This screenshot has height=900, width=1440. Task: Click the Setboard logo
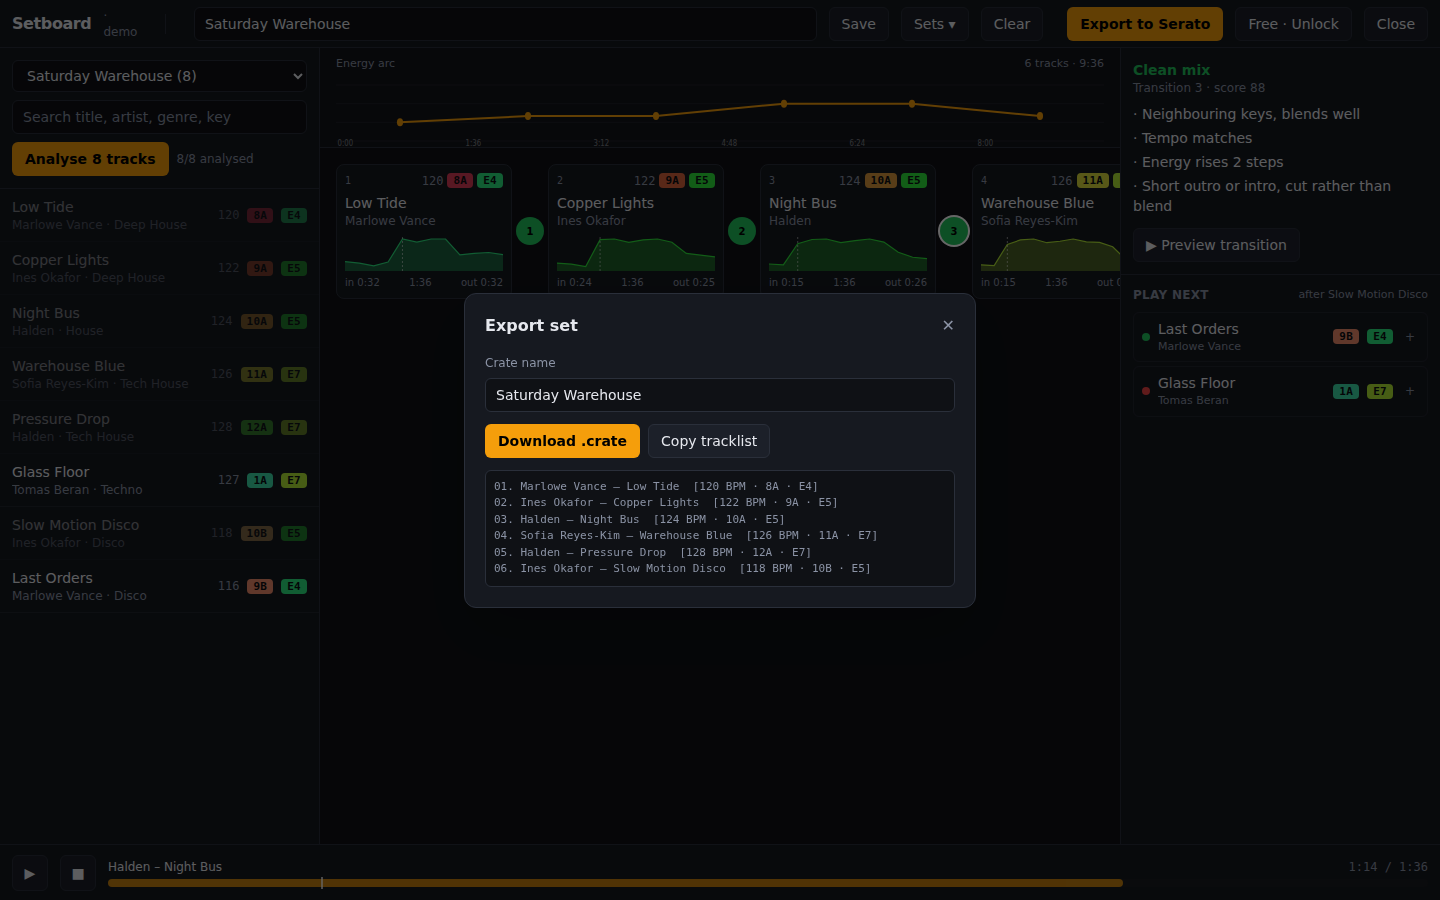52,23
